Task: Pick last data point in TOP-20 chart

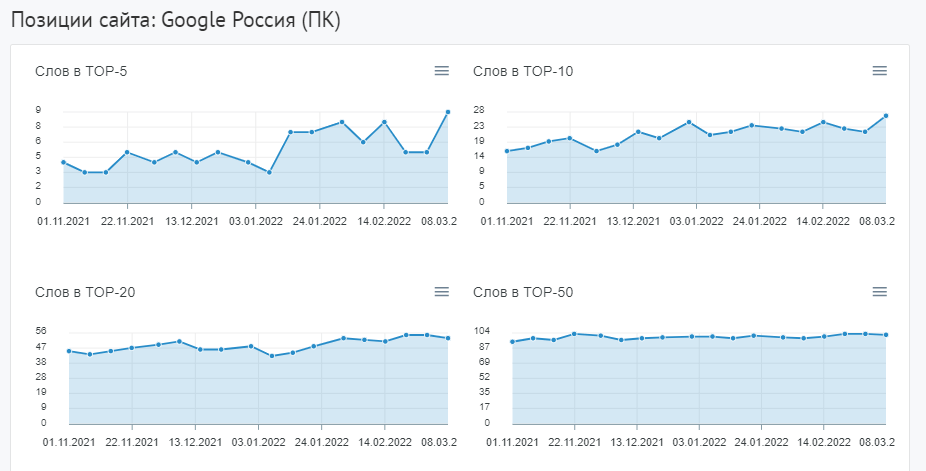Action: 448,338
